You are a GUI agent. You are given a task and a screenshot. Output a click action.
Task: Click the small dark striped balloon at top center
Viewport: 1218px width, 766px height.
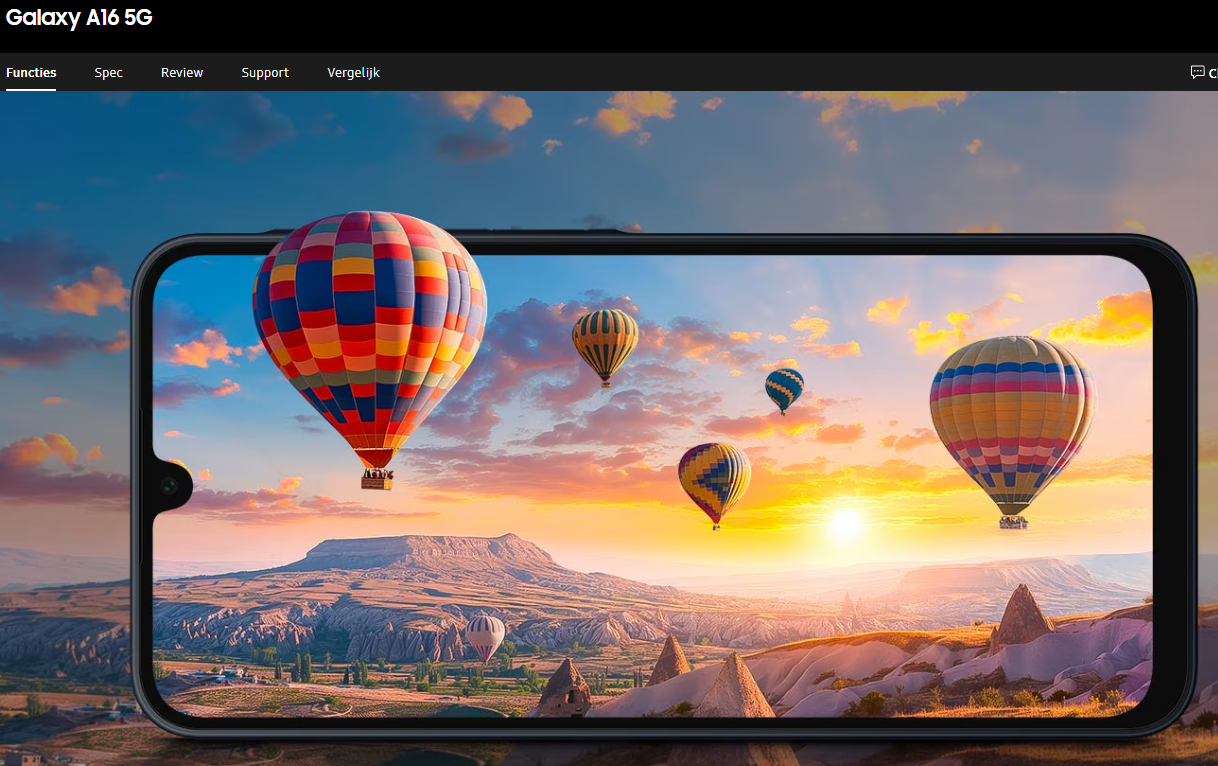(x=605, y=341)
